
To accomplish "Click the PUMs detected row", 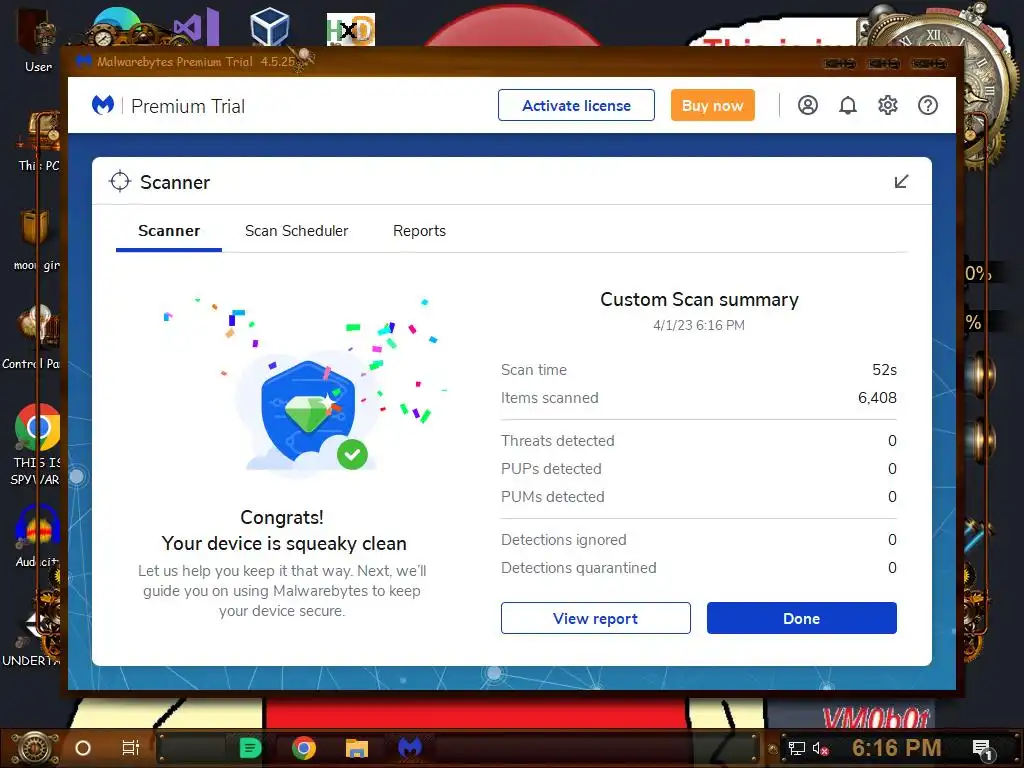I will [699, 497].
